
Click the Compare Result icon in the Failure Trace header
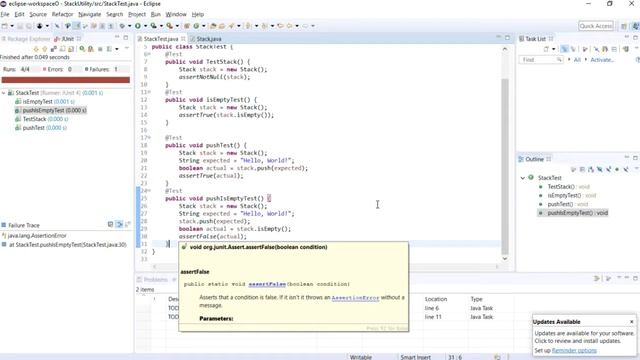point(128,224)
